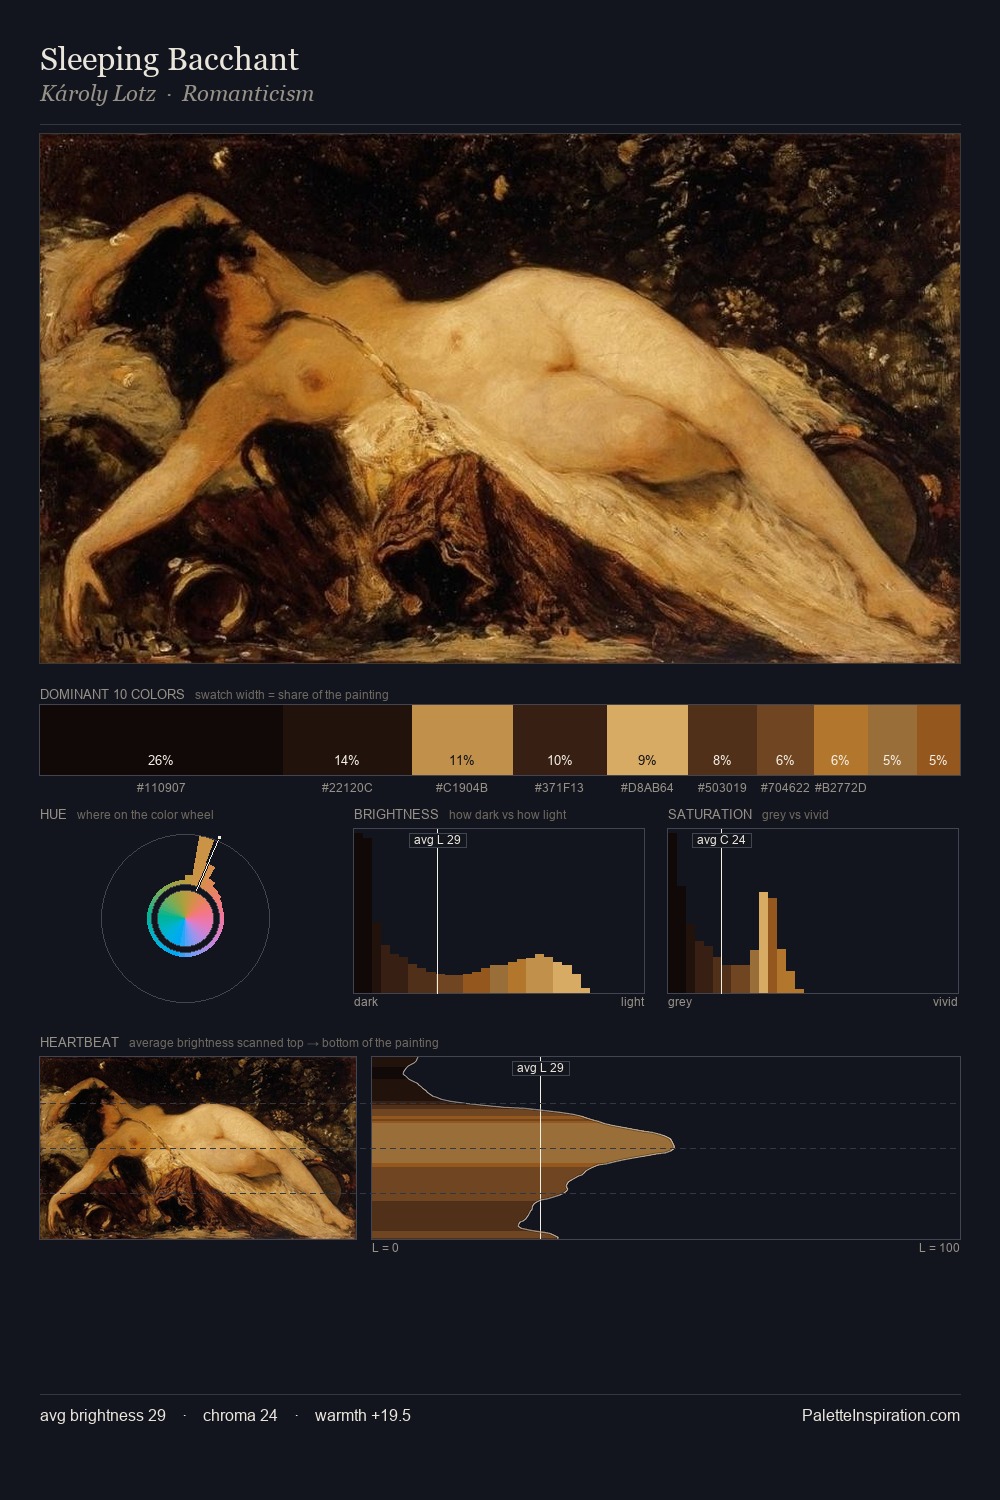Select the #371F13 swatch at 10%
This screenshot has height=1500, width=1000.
pos(560,740)
